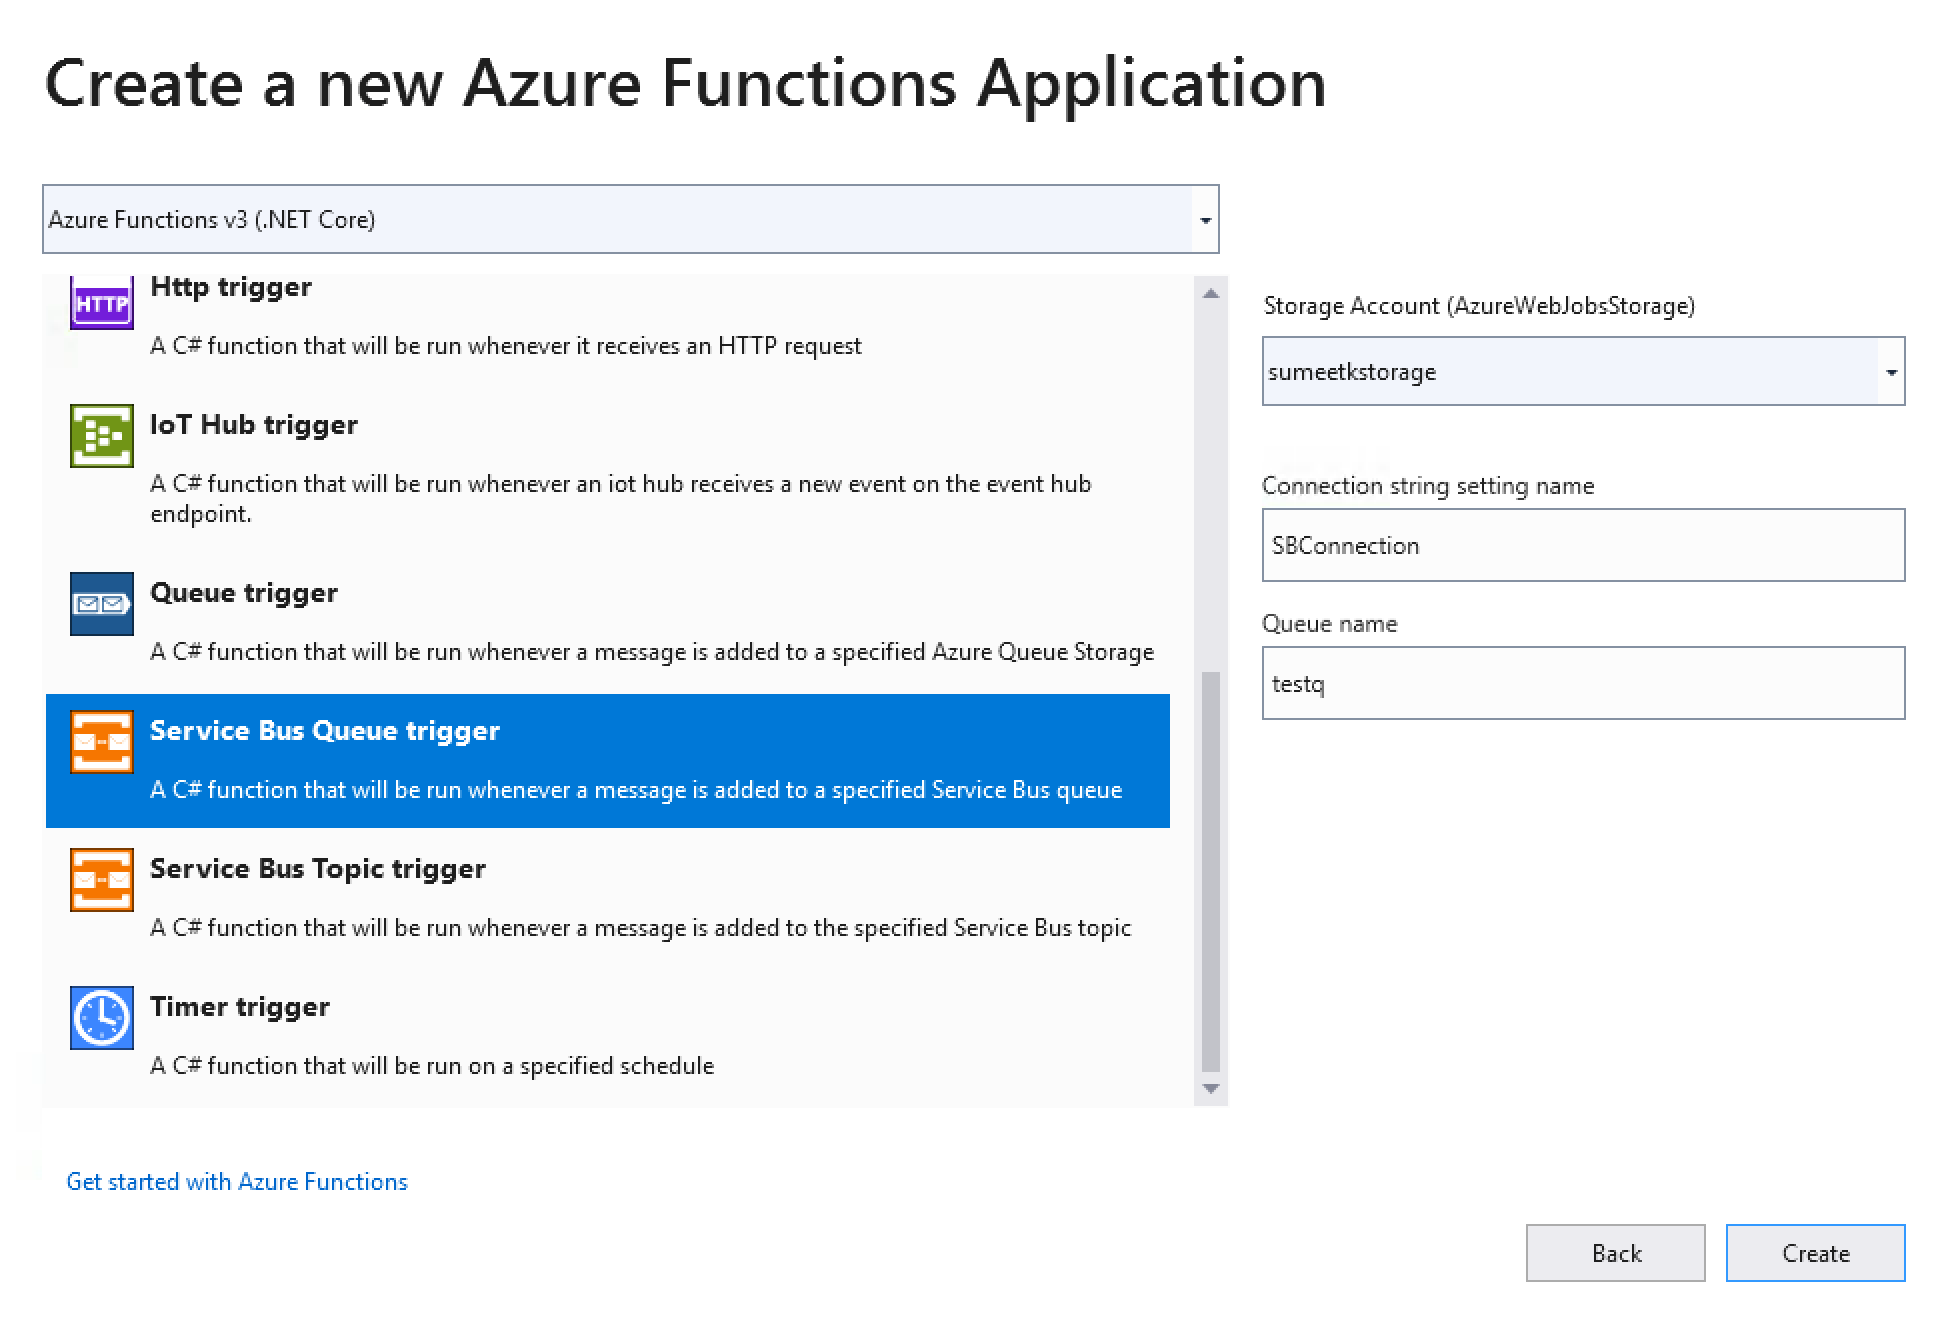
Task: Choose the IoT Hub trigger template
Action: 253,425
